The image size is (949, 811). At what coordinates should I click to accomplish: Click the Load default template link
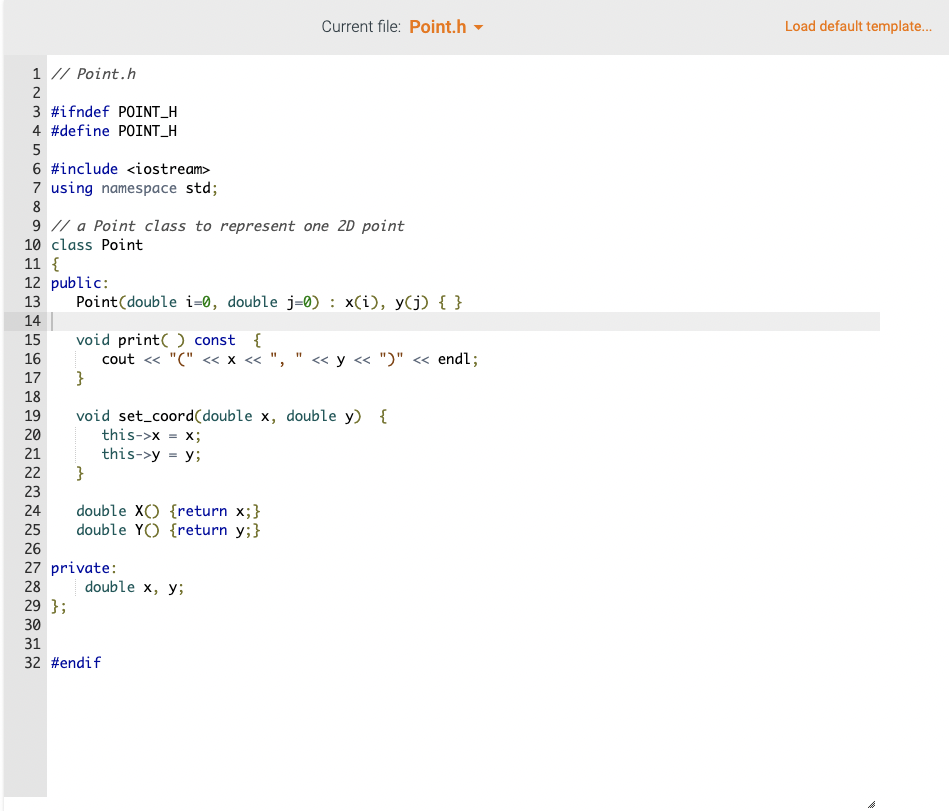click(858, 26)
